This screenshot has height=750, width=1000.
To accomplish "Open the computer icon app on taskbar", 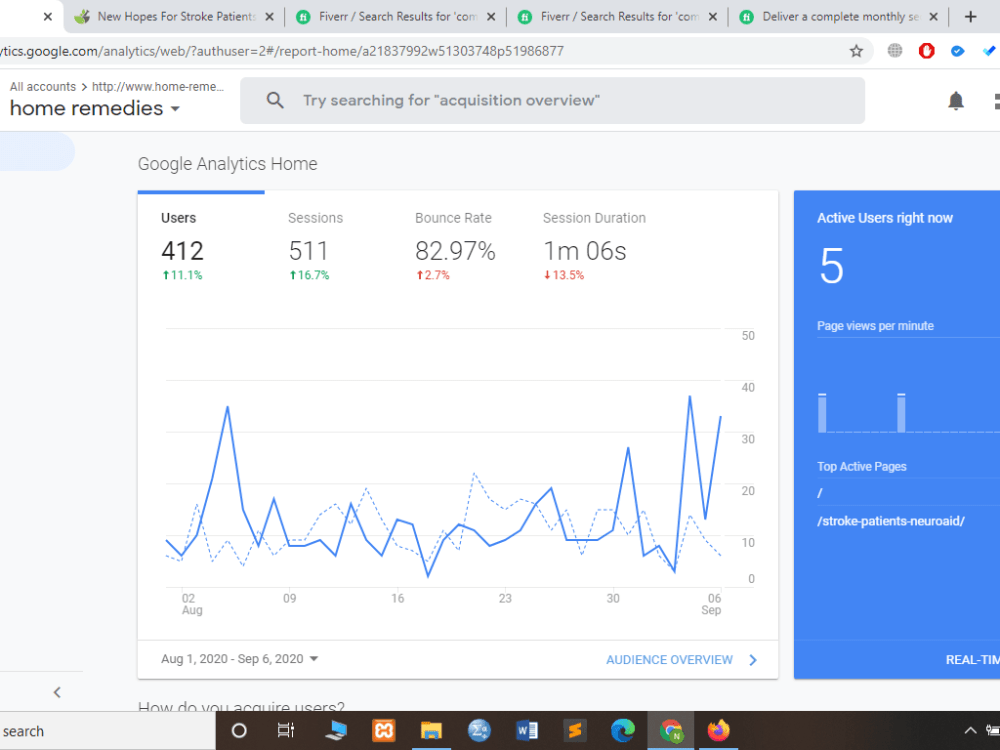I will click(x=335, y=731).
